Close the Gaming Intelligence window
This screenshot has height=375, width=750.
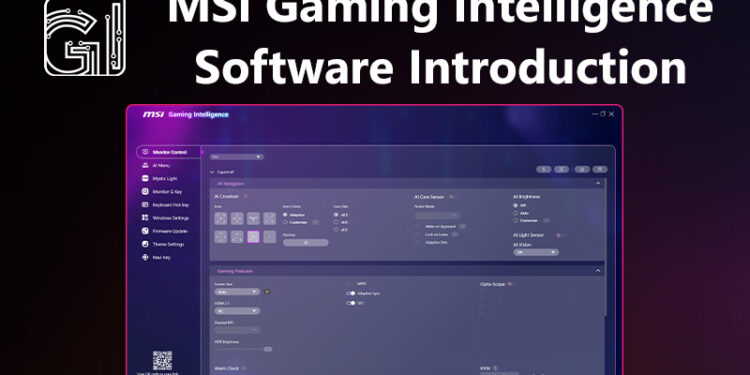(x=611, y=114)
